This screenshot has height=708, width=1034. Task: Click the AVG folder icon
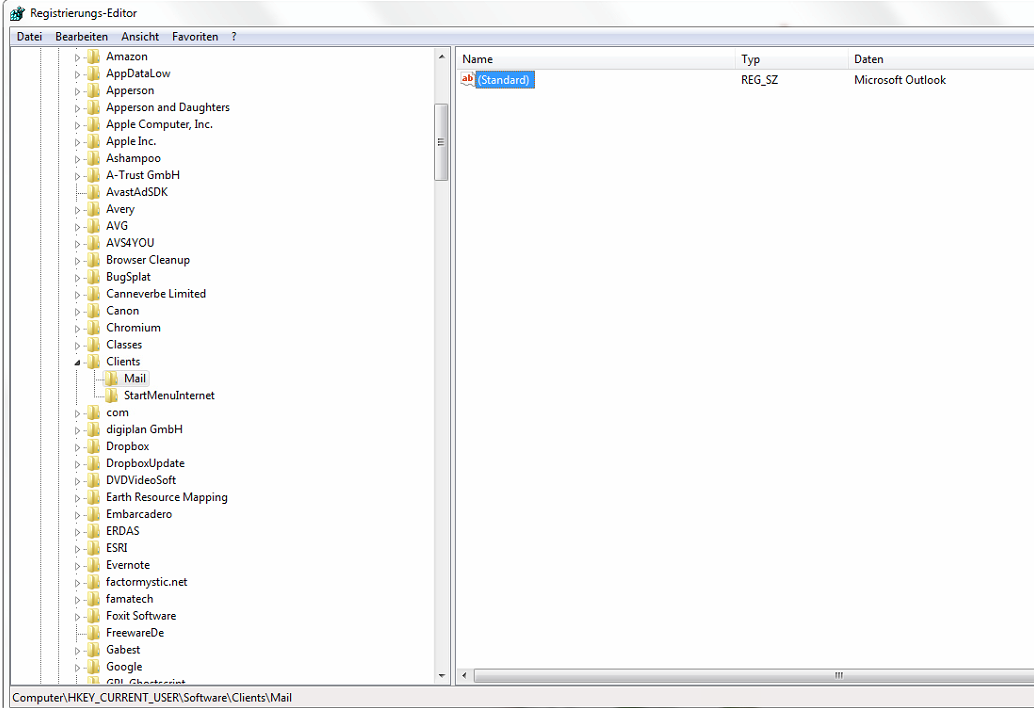[94, 226]
